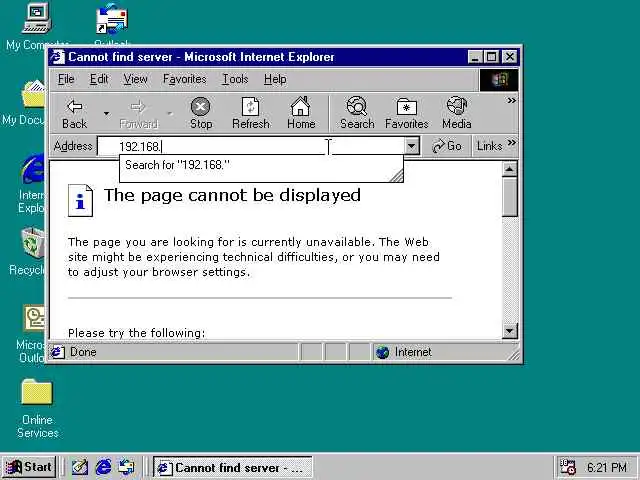Open the File menu

pyautogui.click(x=66, y=79)
